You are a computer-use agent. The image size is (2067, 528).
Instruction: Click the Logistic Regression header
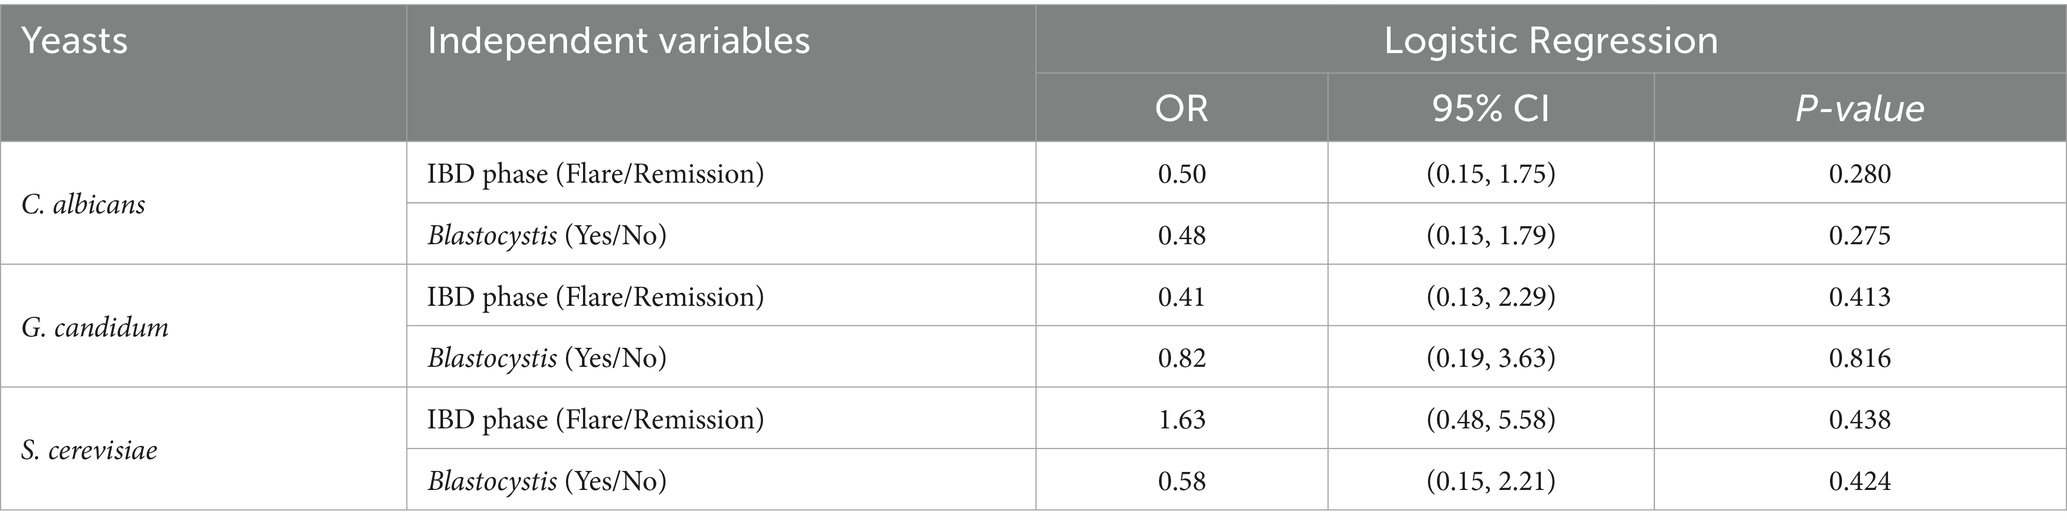[1550, 41]
